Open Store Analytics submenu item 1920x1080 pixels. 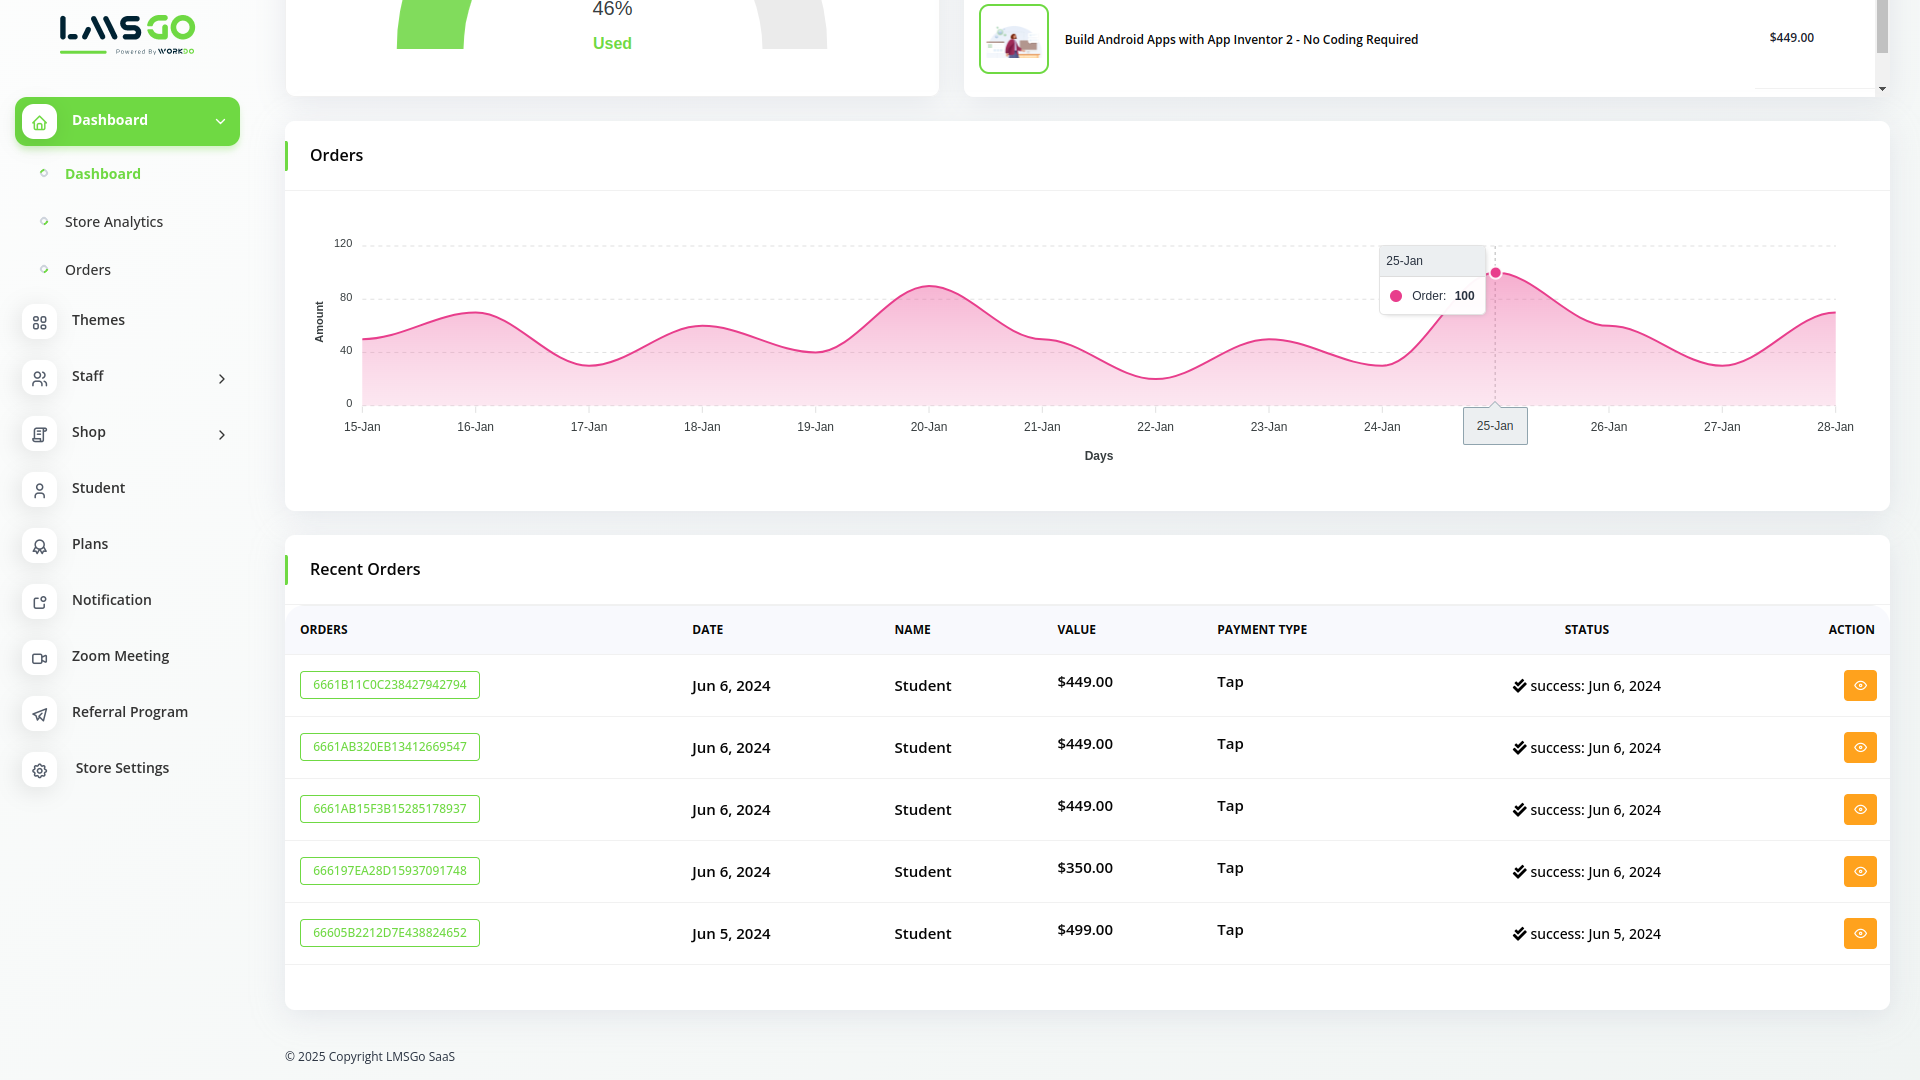pos(113,222)
